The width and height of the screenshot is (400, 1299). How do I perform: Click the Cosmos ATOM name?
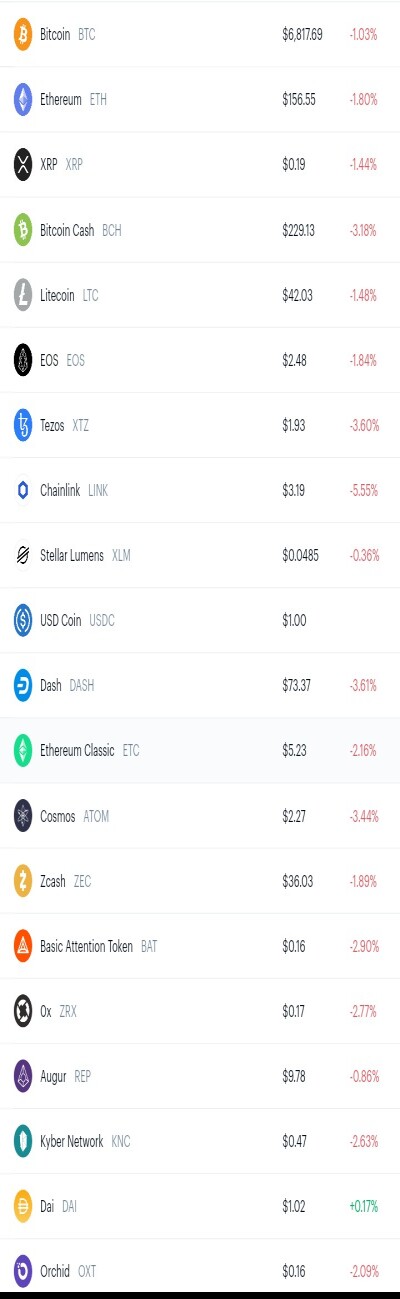[x=74, y=816]
